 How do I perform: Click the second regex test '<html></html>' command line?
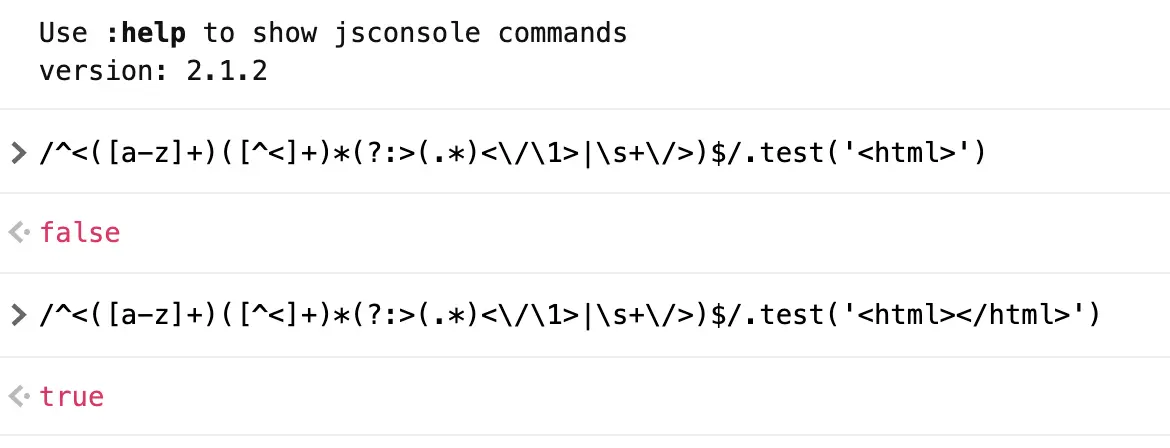(570, 315)
